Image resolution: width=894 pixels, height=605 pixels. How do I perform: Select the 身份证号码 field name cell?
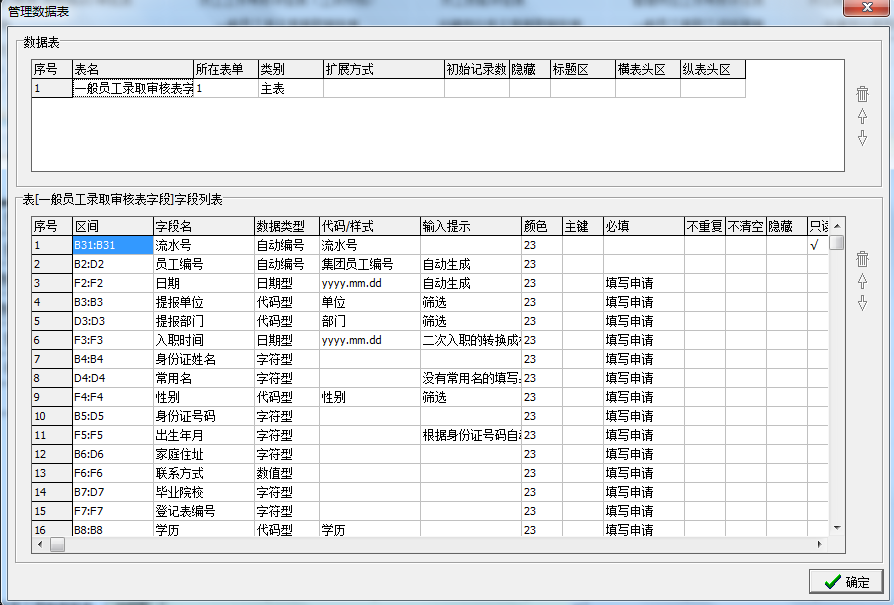click(204, 416)
